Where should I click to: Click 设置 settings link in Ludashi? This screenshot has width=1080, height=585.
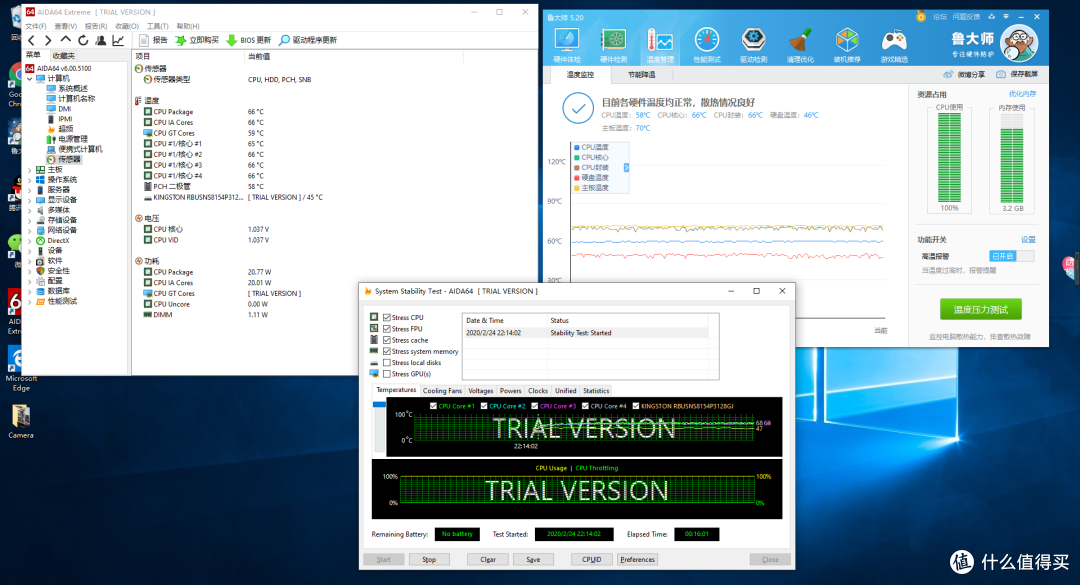1028,240
